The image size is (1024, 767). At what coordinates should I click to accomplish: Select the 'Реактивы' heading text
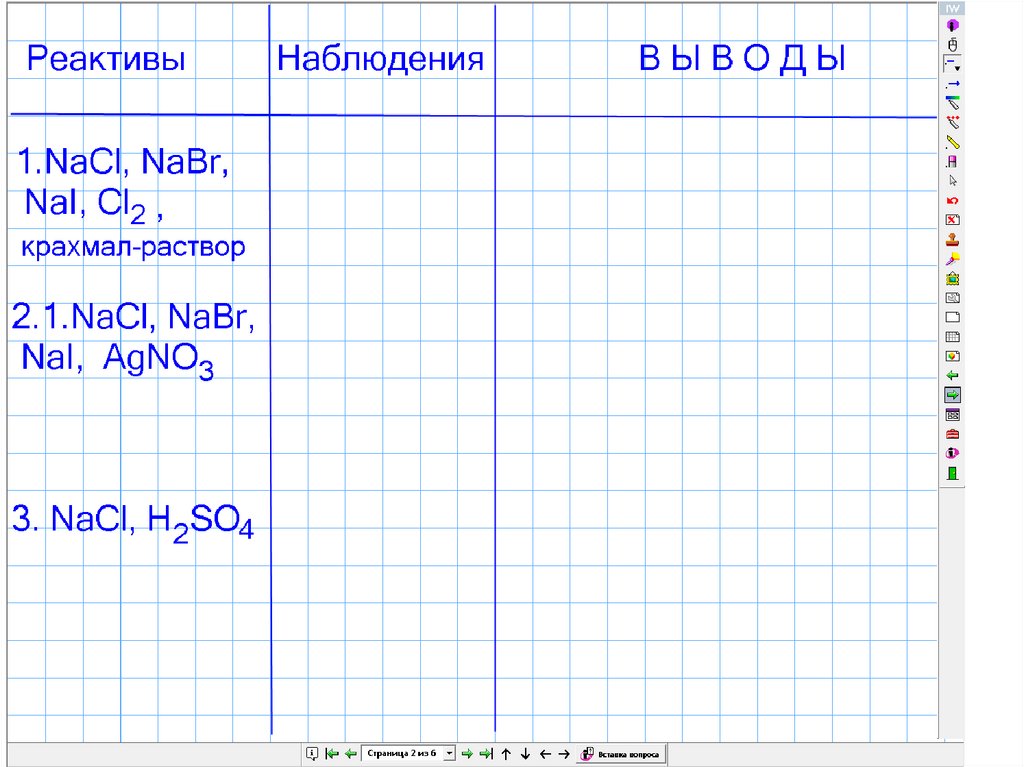tap(106, 59)
